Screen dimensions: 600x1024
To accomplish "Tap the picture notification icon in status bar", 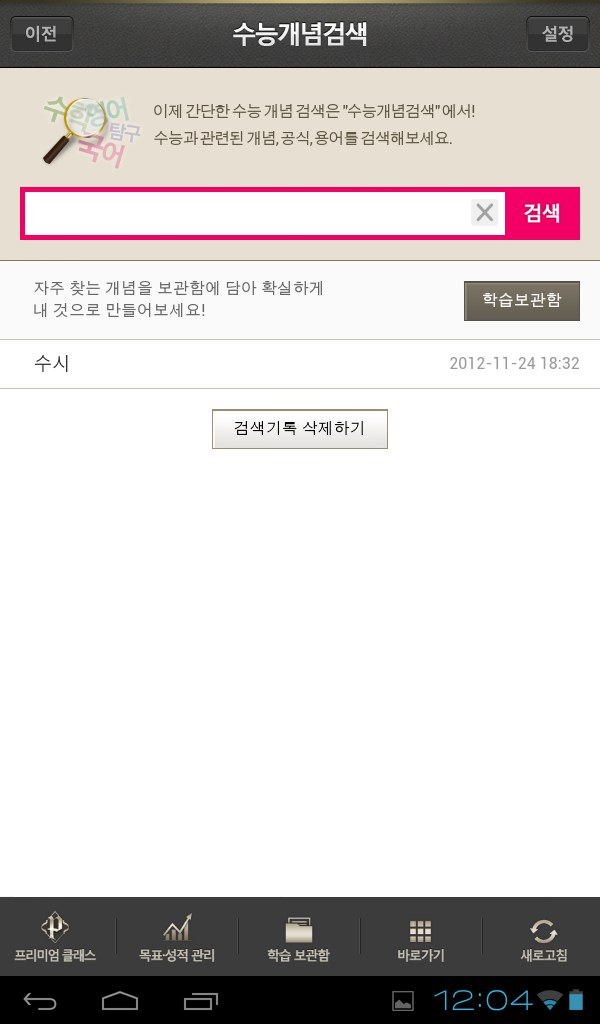I will click(x=403, y=1000).
